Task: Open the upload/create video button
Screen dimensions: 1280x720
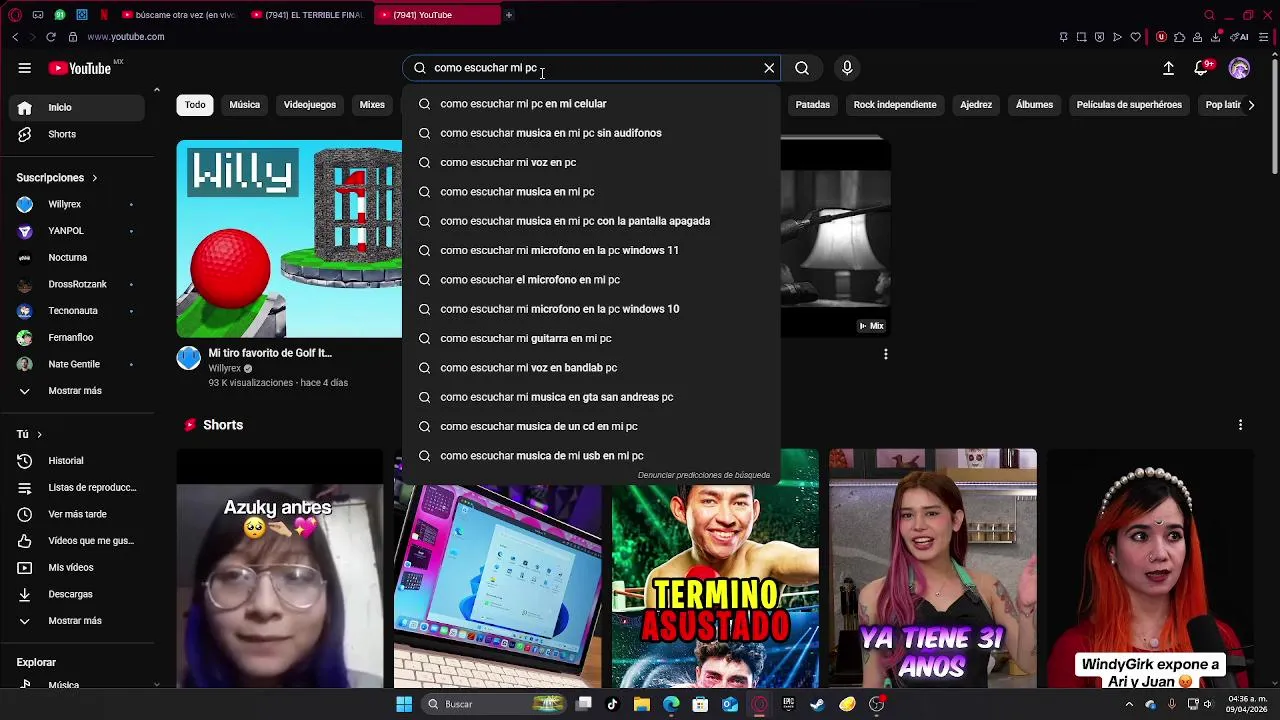Action: coord(1168,68)
